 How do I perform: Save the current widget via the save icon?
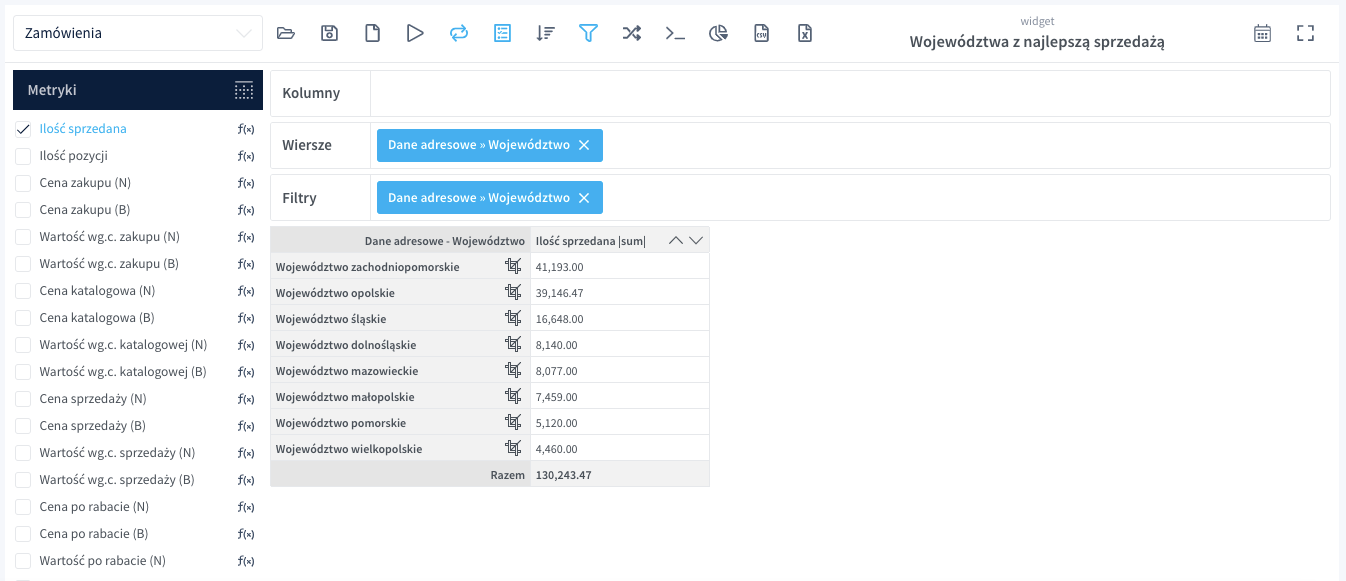[329, 32]
